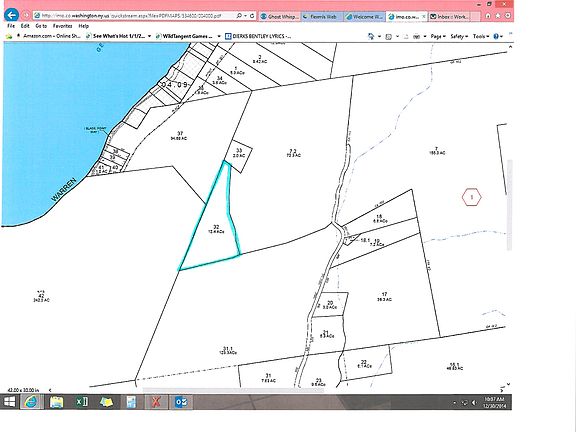The width and height of the screenshot is (576, 432).
Task: Click the Refresh icon in address bar
Action: [252, 16]
